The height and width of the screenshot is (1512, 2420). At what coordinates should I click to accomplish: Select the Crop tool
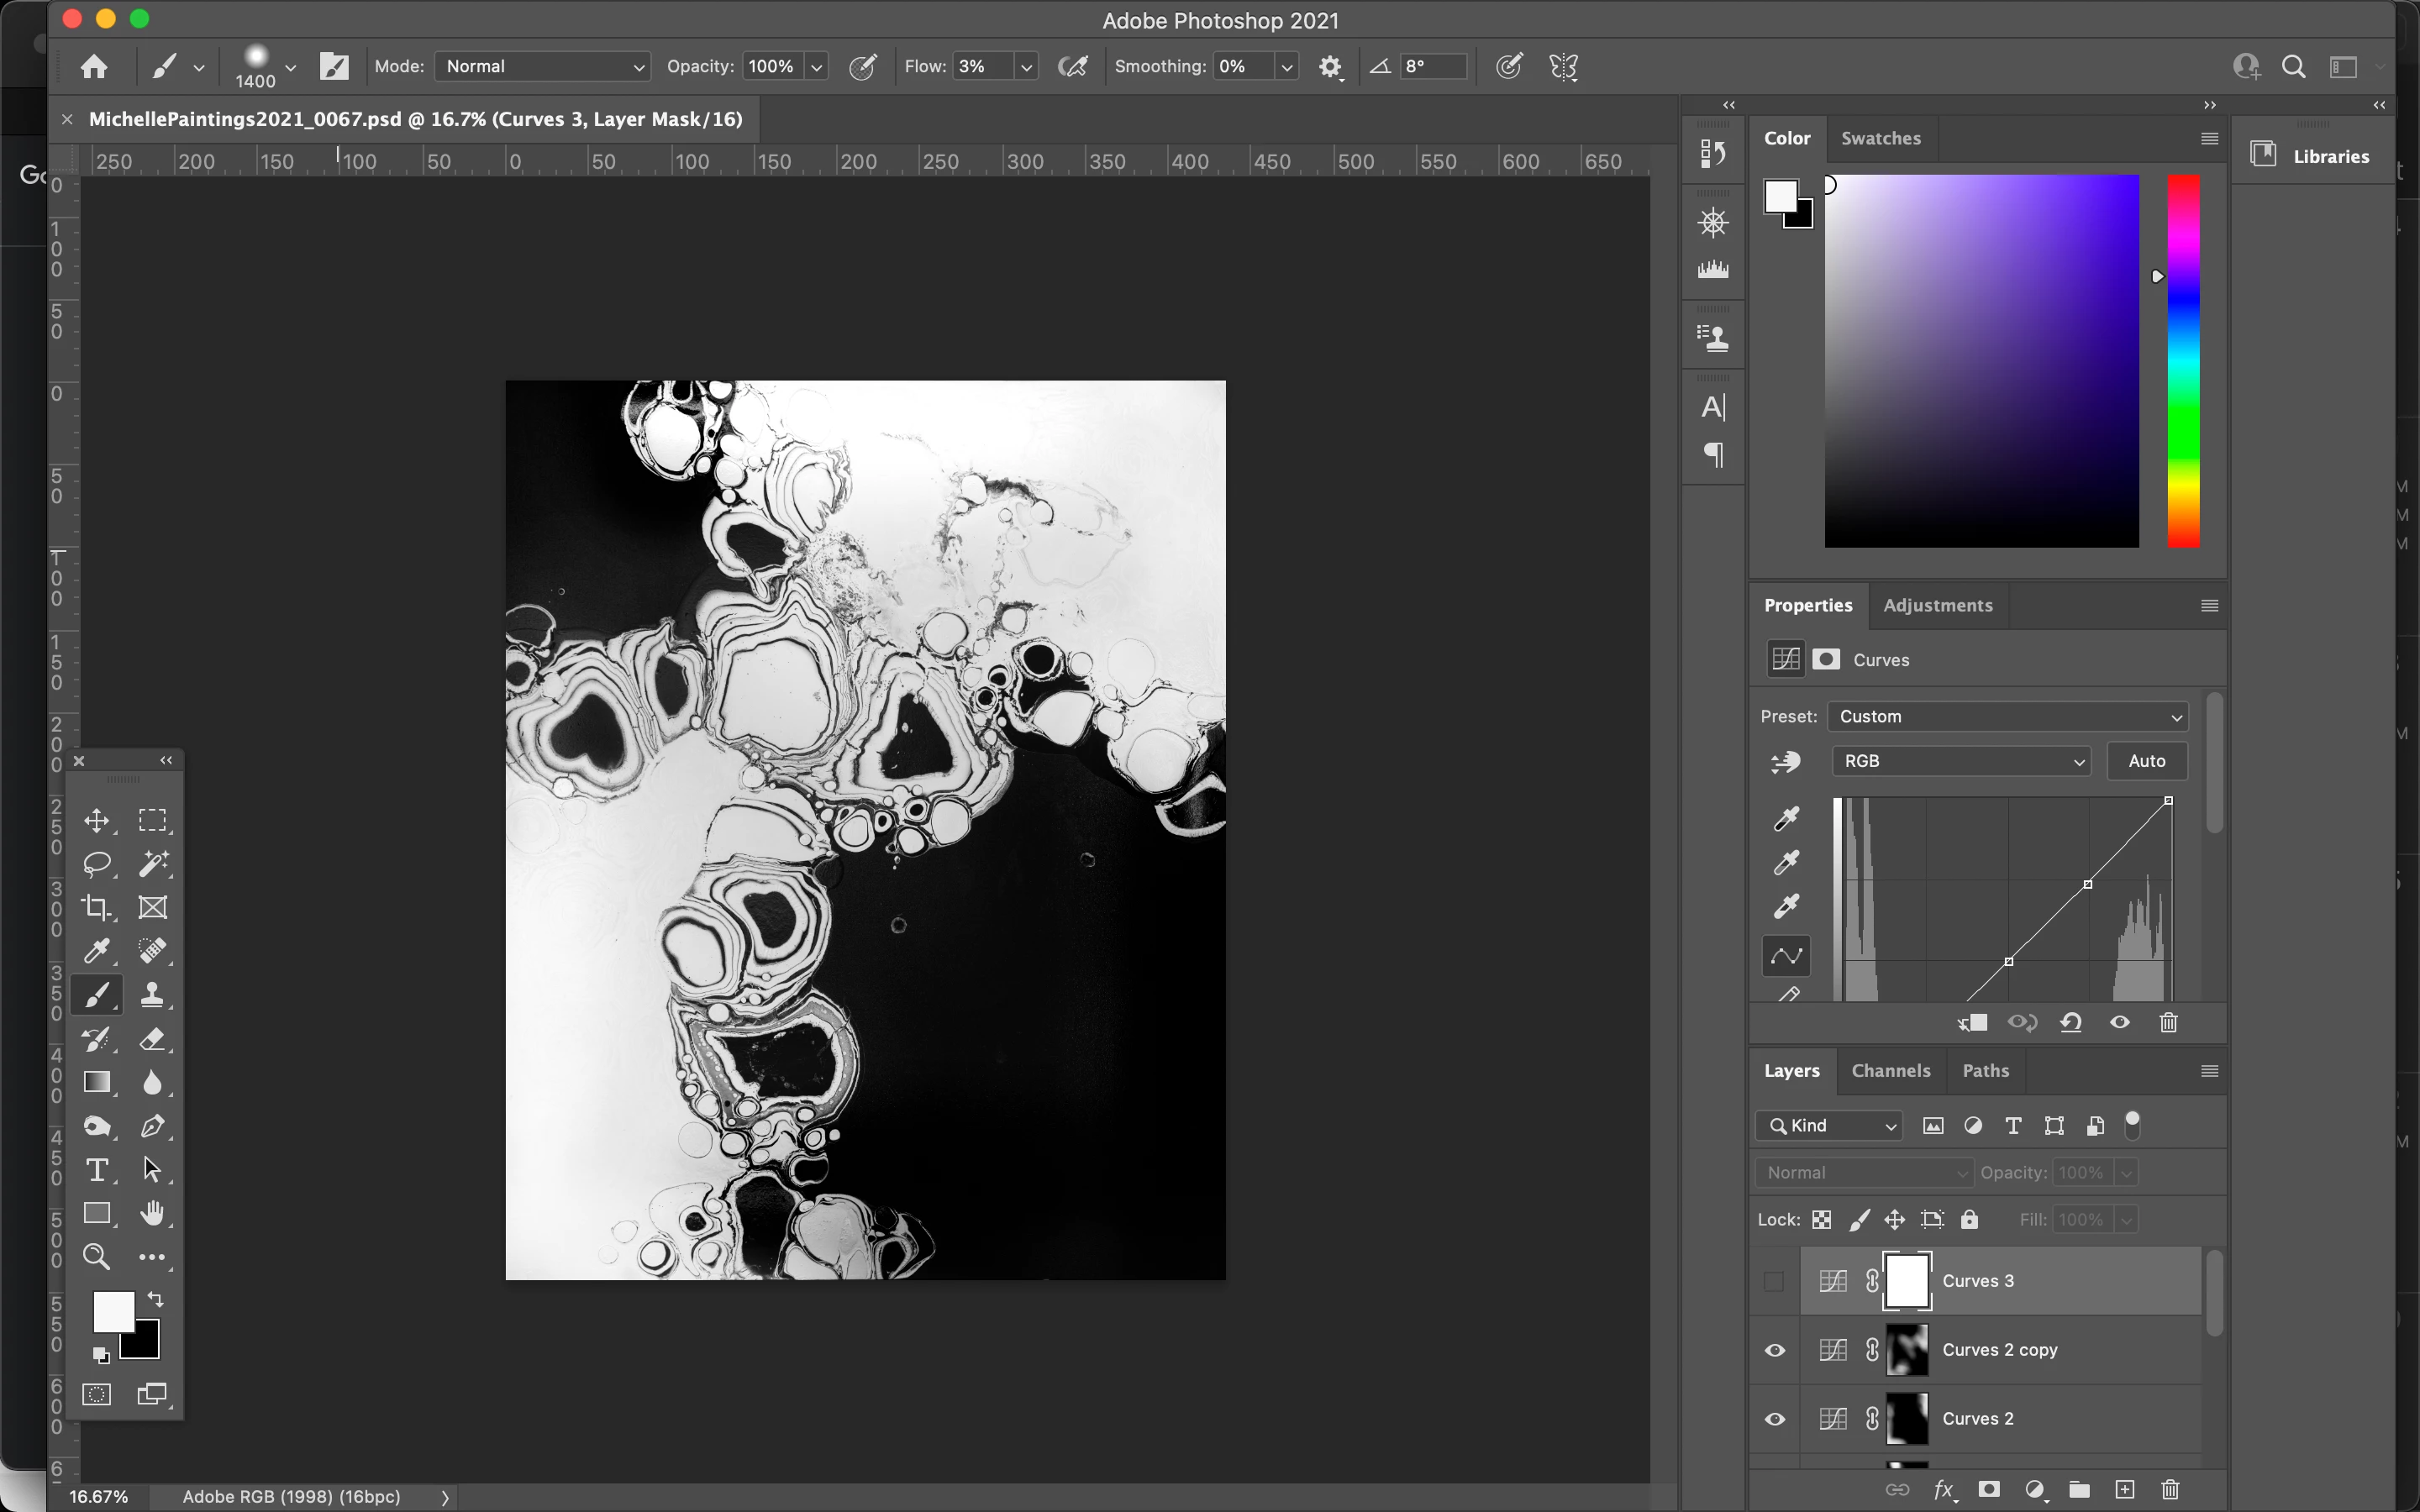[97, 907]
